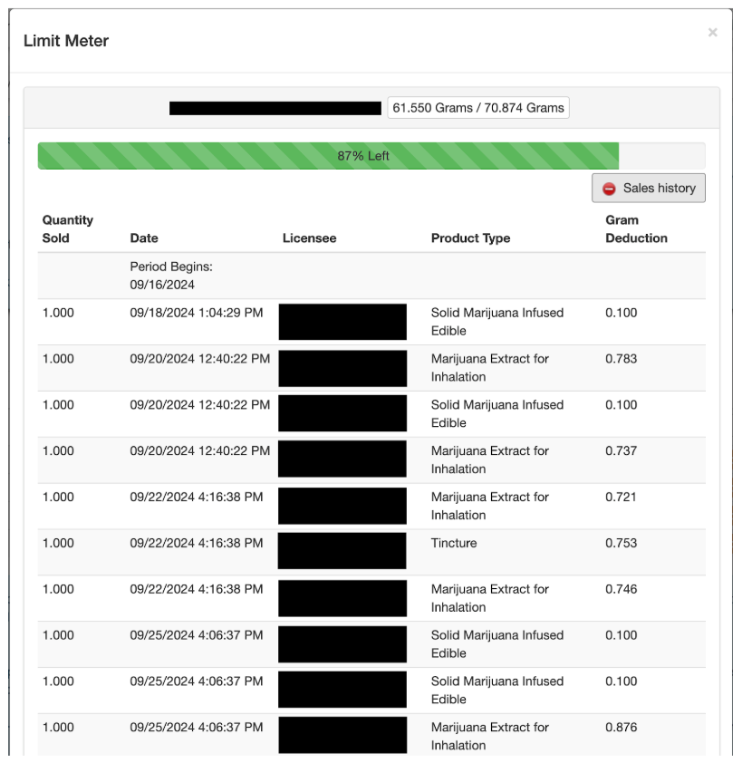Click the 0.783 gram deduction value

pos(621,359)
